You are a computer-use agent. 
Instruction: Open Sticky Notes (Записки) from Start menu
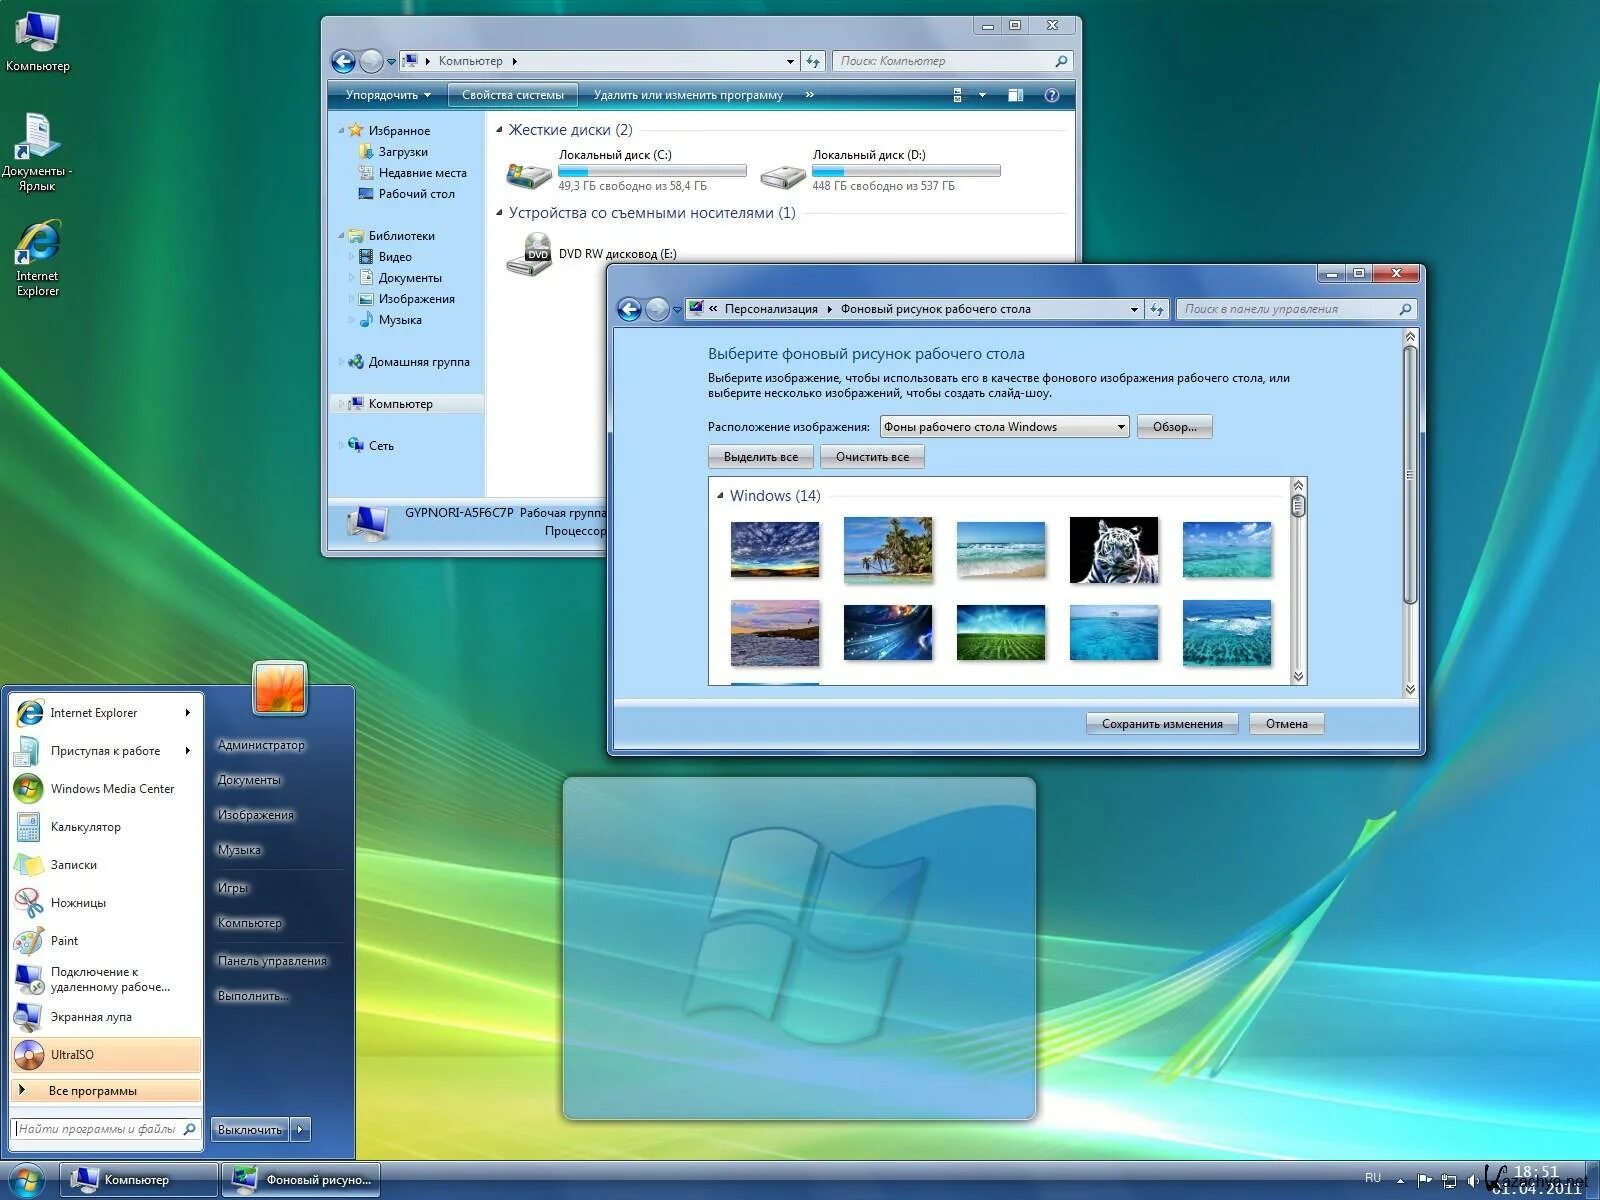106,865
